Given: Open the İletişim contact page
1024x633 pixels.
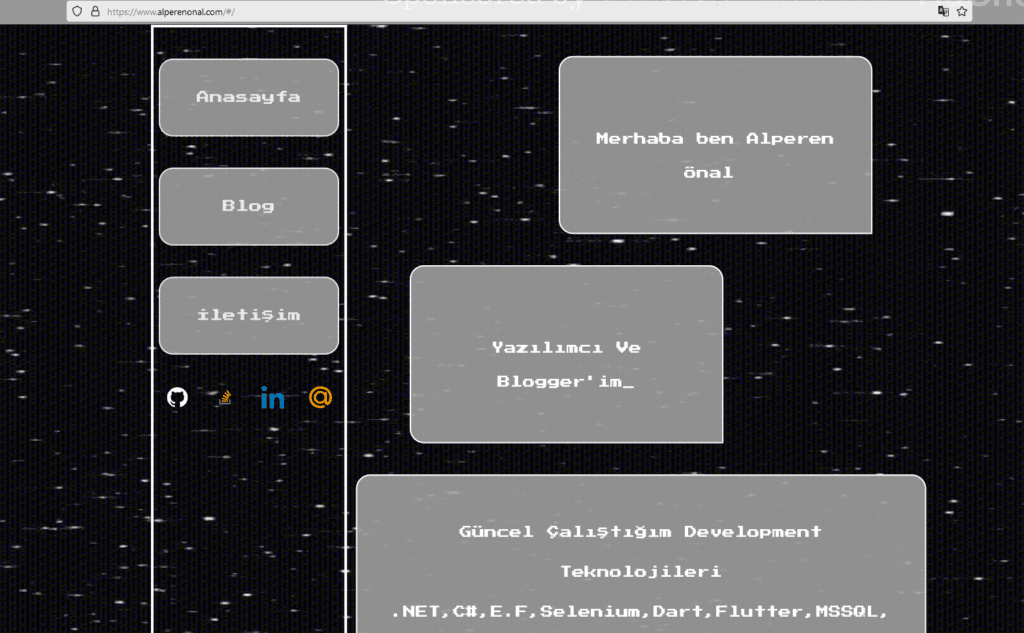Looking at the screenshot, I should [249, 316].
